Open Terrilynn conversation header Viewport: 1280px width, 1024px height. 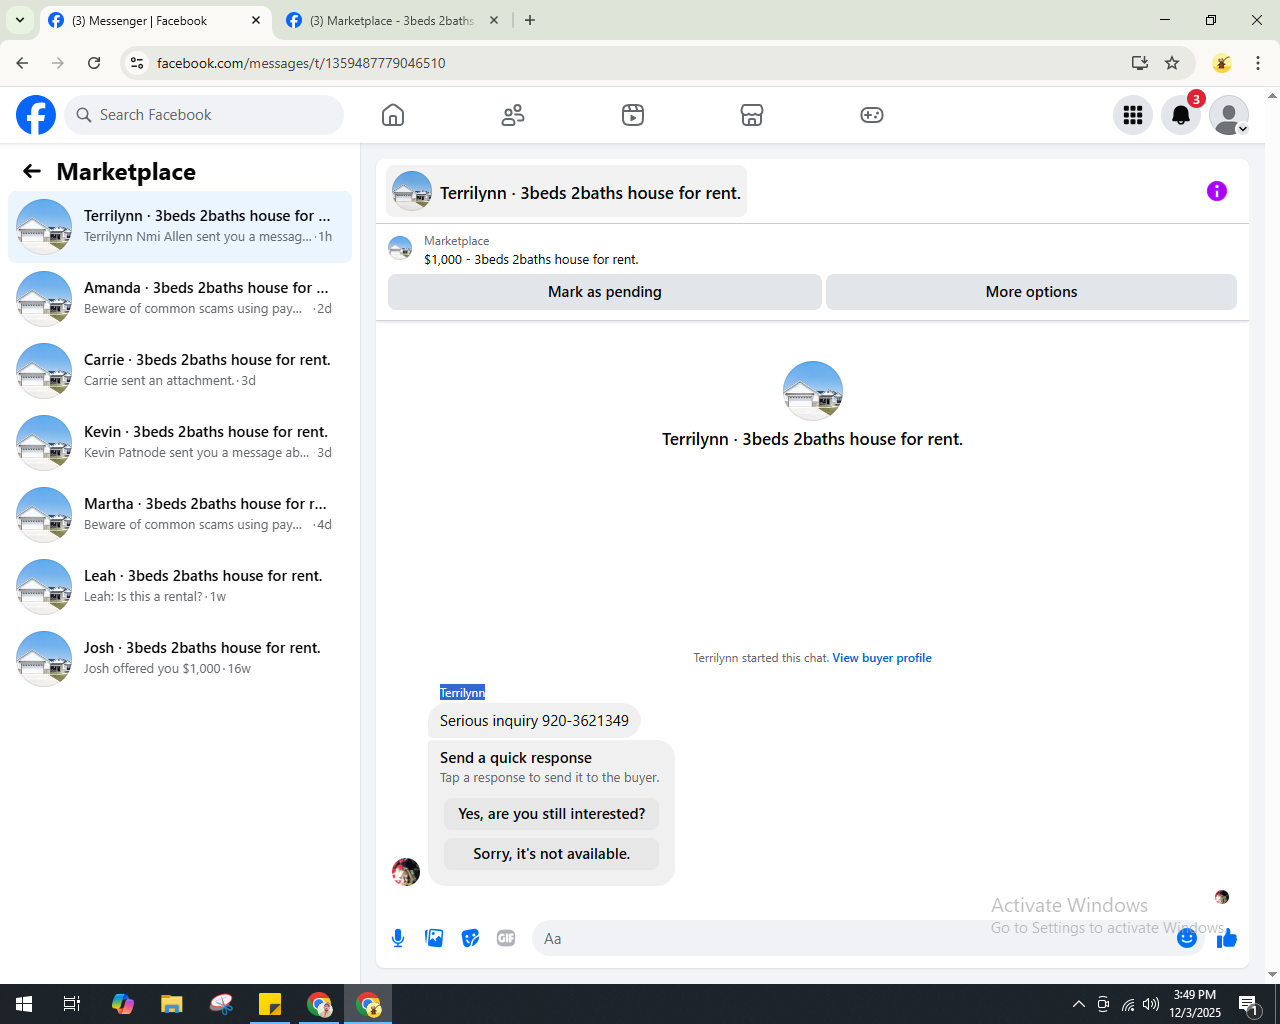coord(567,191)
